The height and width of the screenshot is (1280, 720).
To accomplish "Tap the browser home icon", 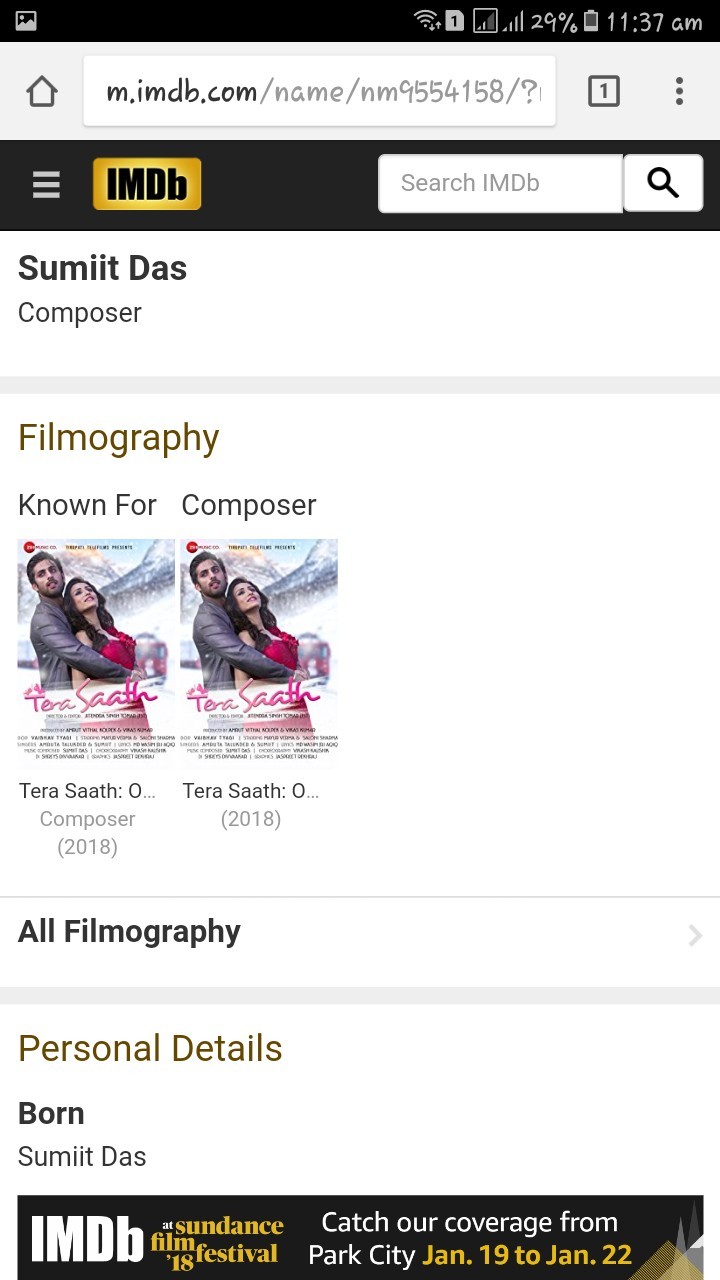I will coord(42,92).
